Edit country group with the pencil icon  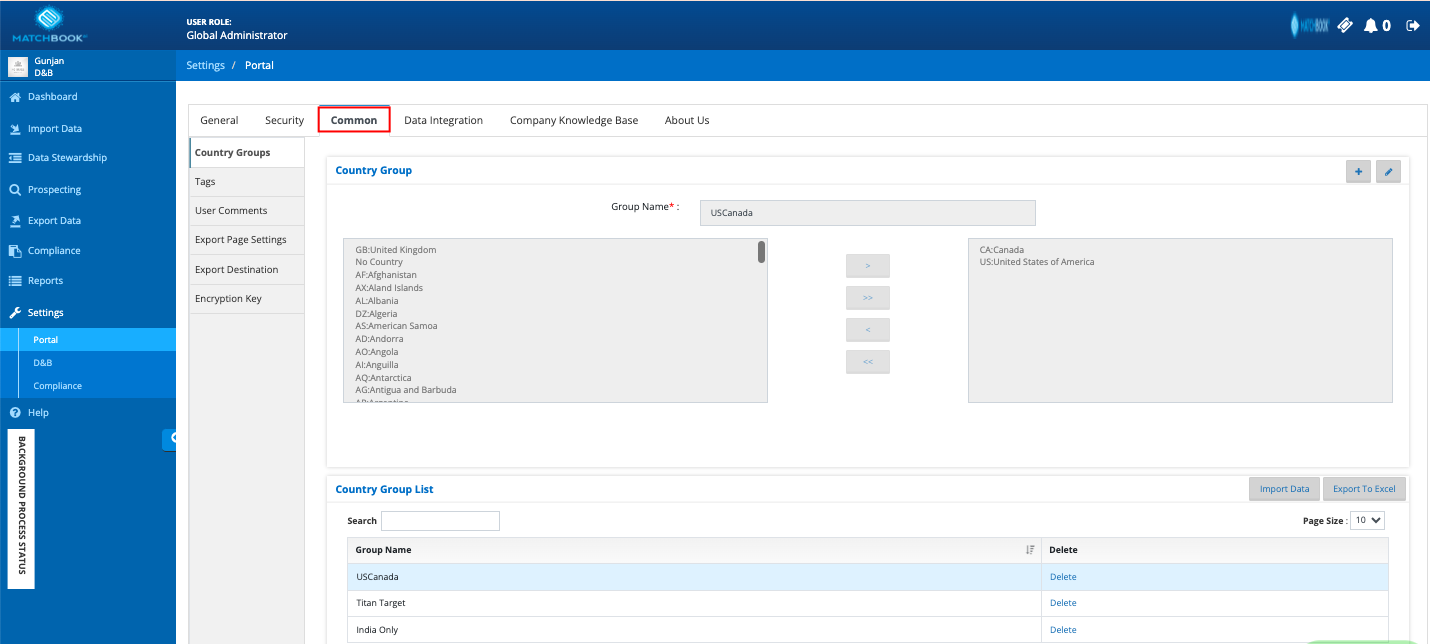click(1388, 172)
